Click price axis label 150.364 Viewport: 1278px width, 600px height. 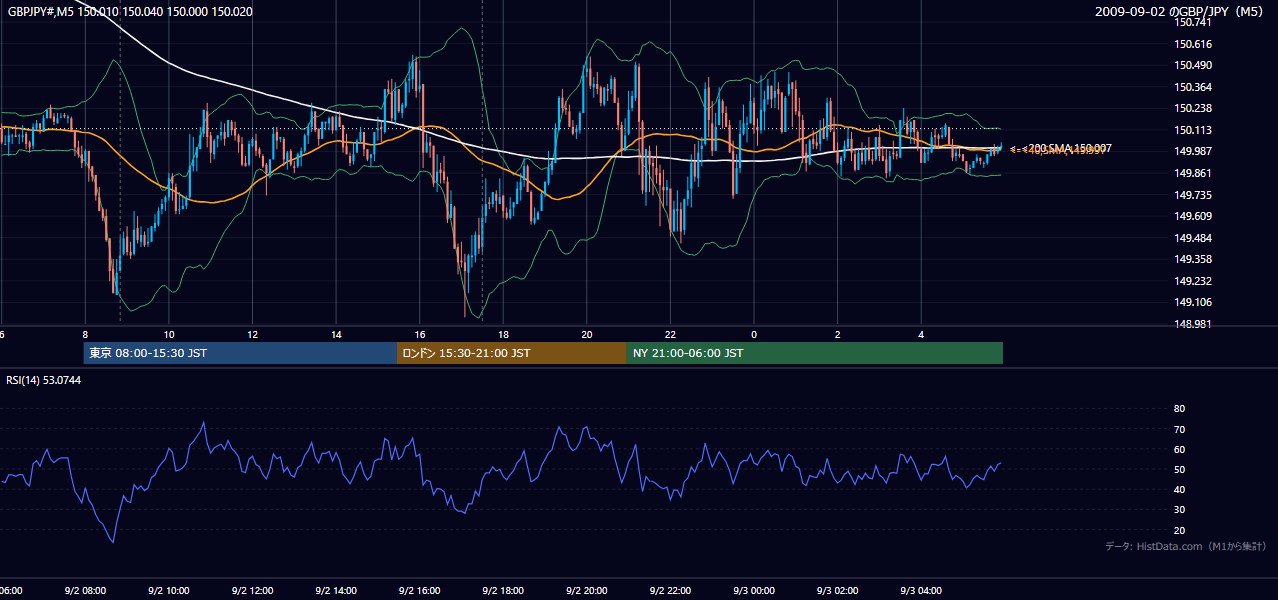pos(1195,87)
